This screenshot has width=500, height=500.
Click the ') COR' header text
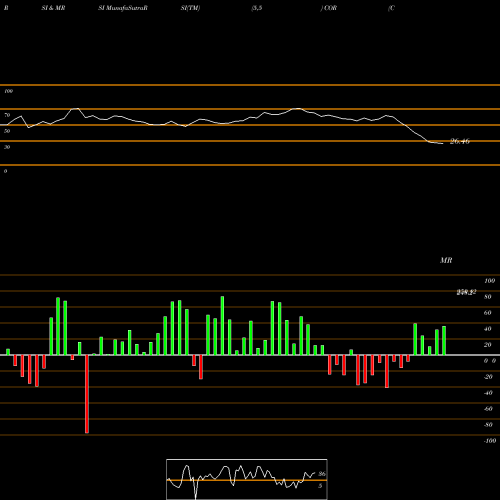[x=329, y=8]
